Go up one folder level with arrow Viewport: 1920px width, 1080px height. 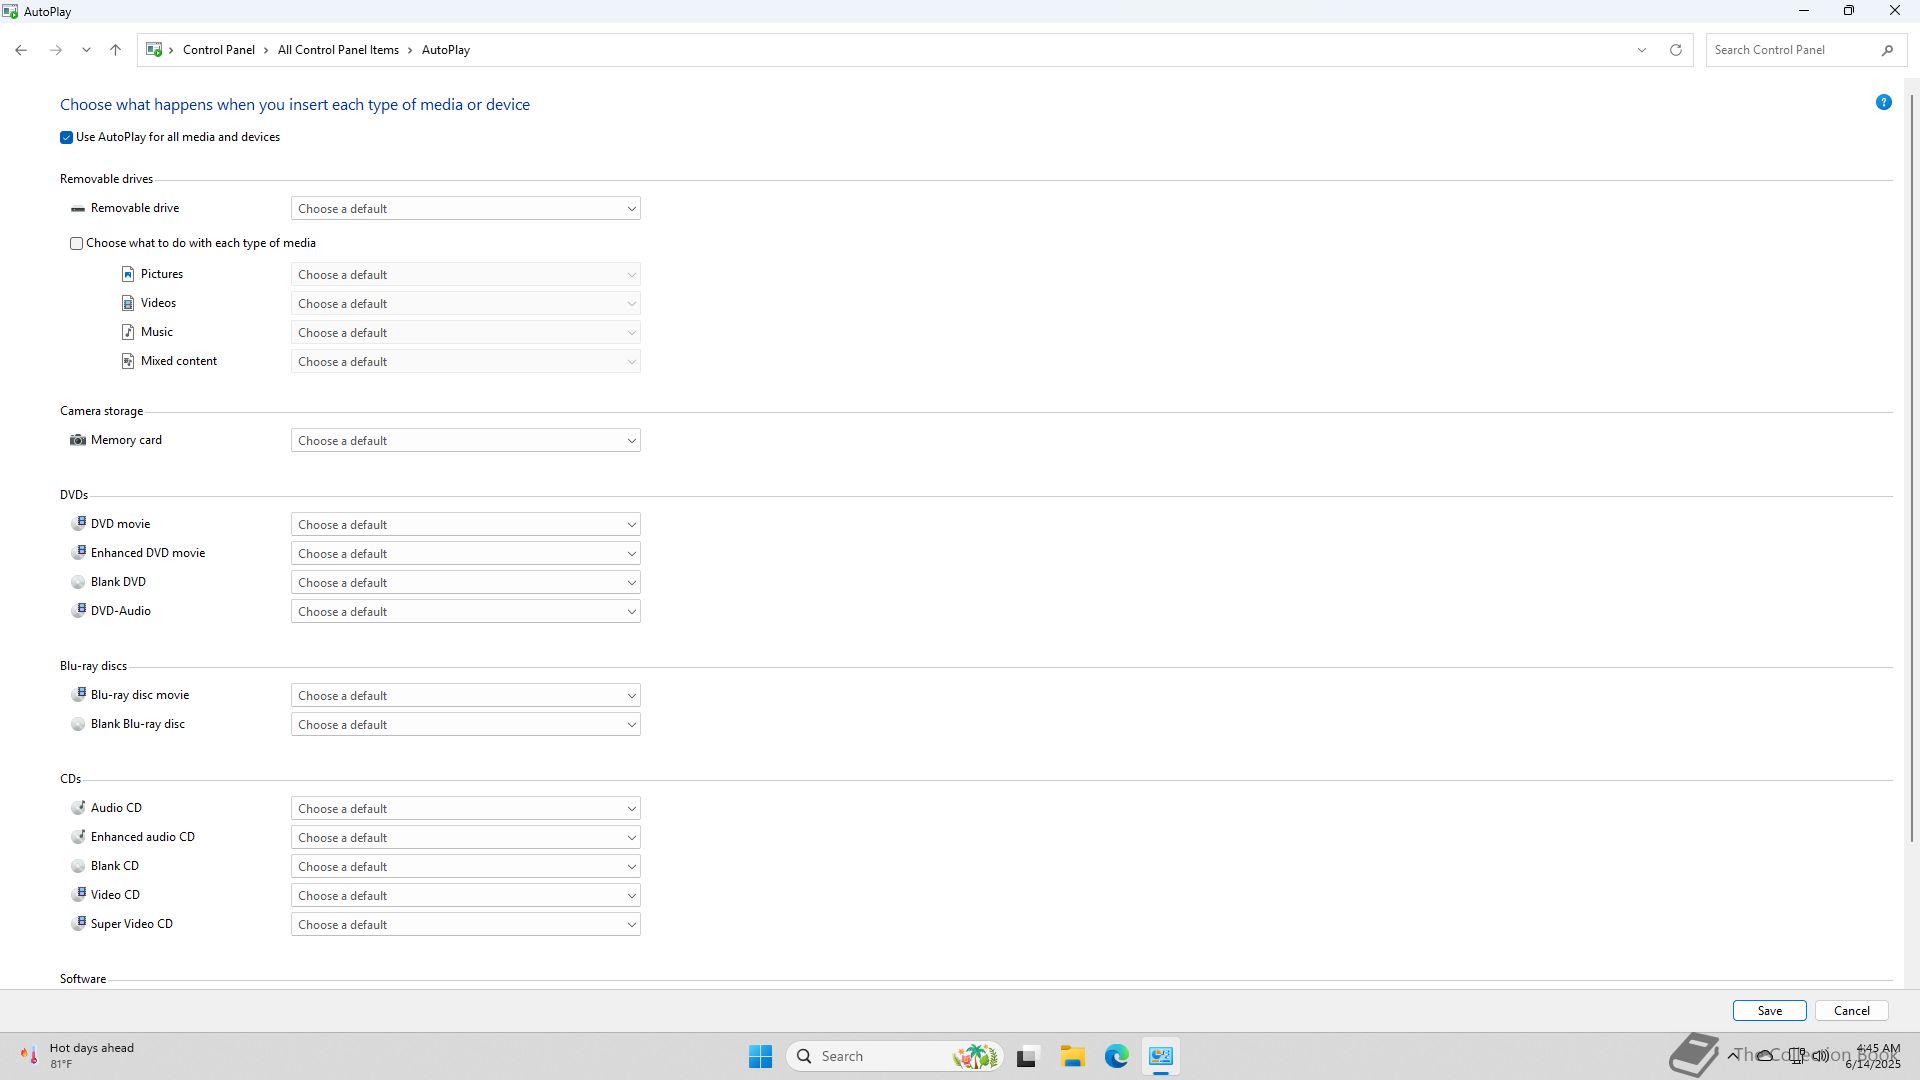click(115, 50)
